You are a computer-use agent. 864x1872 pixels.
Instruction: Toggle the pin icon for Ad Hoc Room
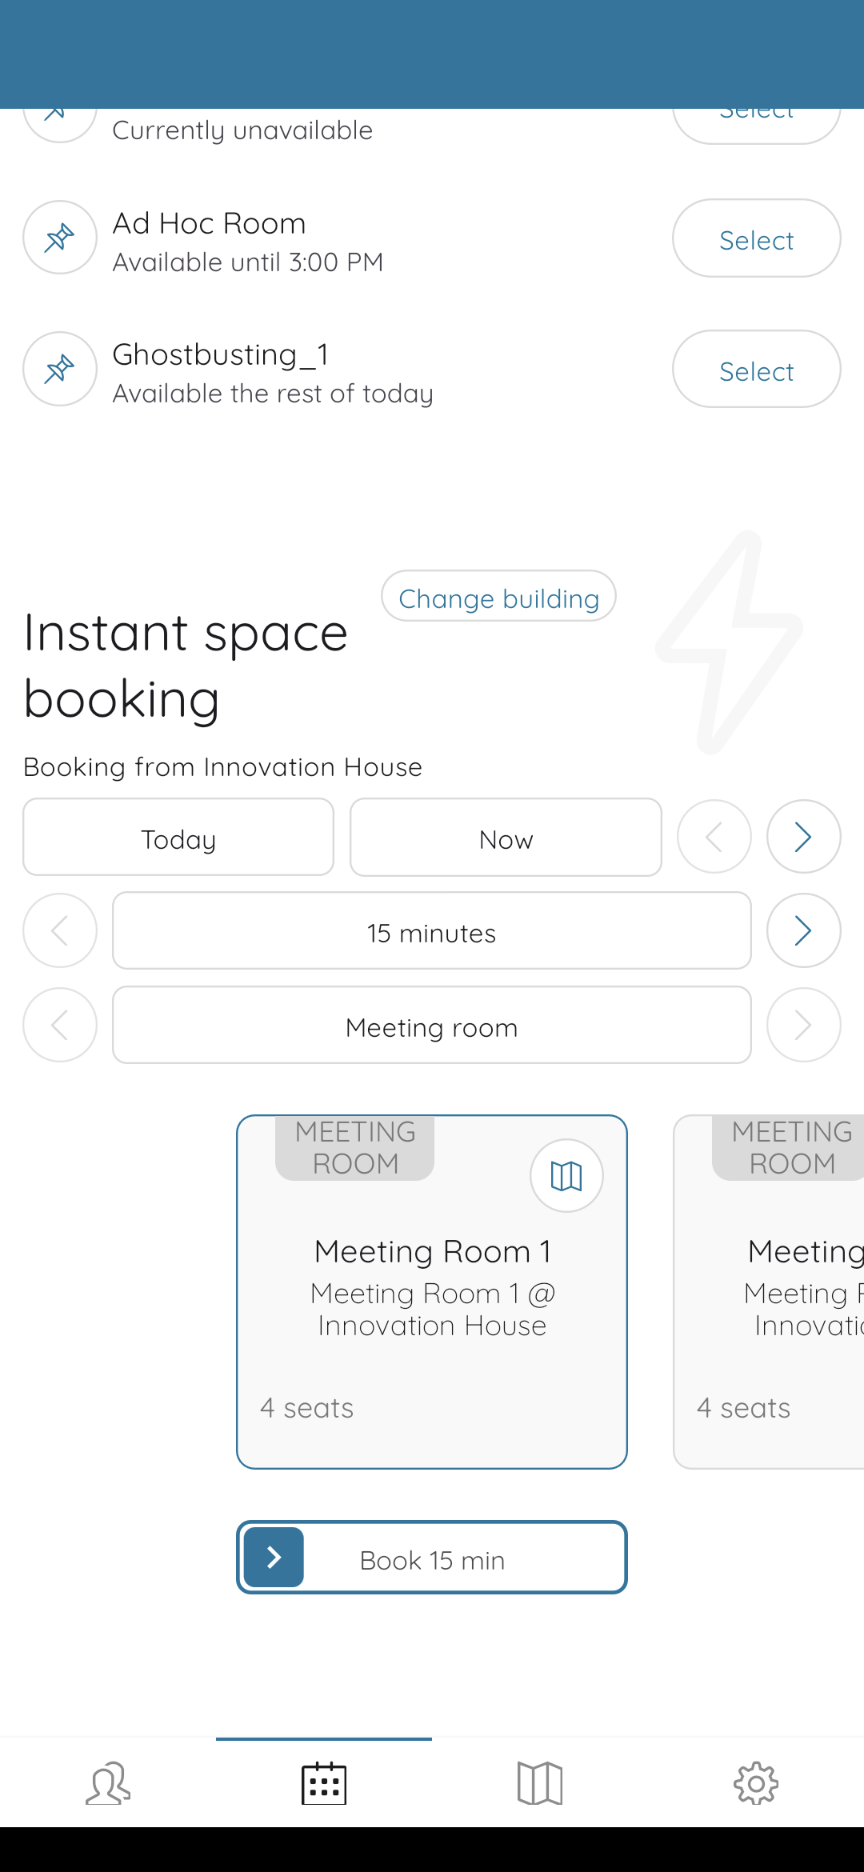coord(60,238)
